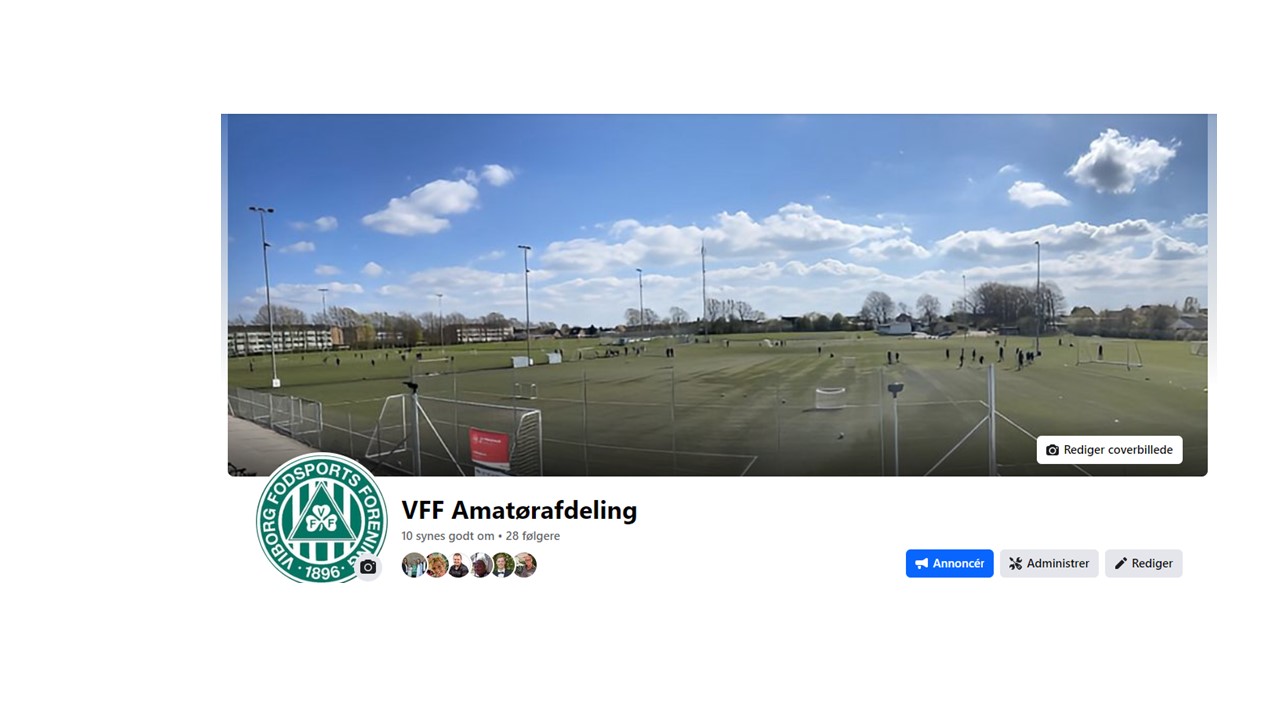Open the fourth follower avatar with white headwear
Screen dimensions: 1280x720
[x=480, y=565]
